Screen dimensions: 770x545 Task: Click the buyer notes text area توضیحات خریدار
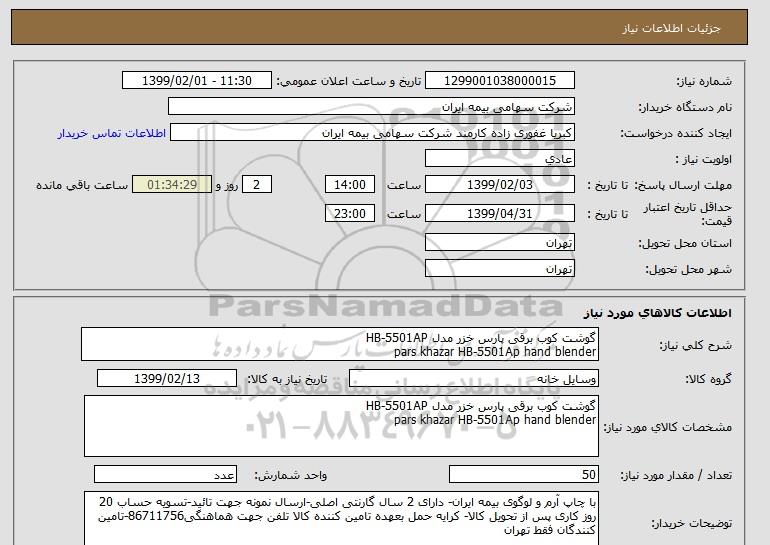(341, 518)
